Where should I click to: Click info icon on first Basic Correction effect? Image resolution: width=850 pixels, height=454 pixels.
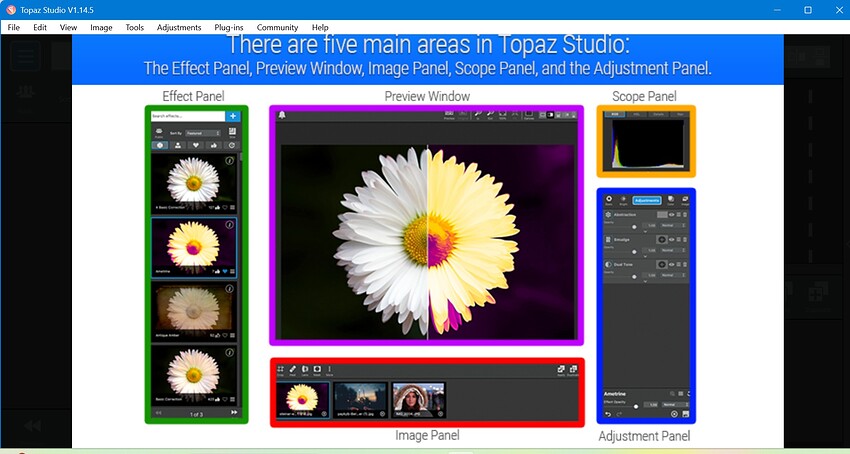point(229,161)
